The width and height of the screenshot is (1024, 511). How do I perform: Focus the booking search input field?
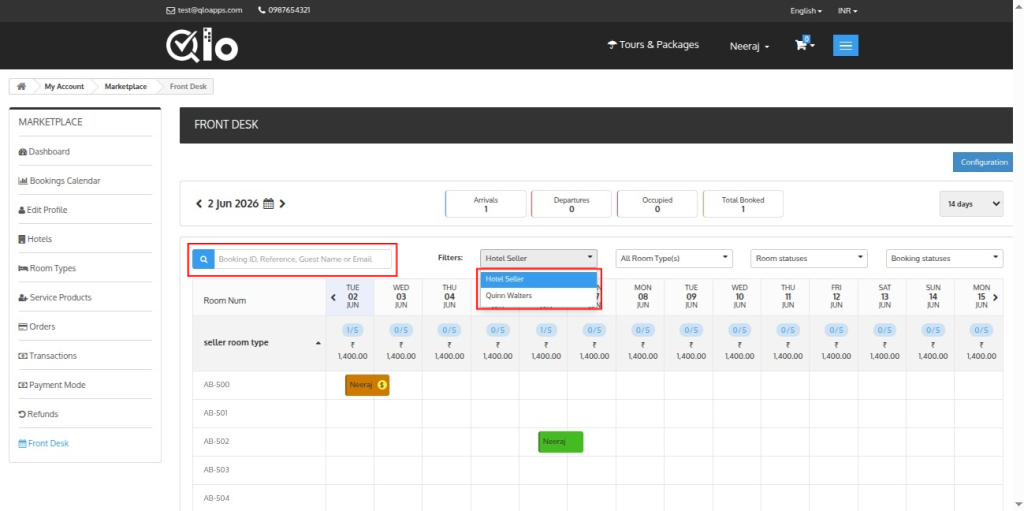(x=304, y=259)
